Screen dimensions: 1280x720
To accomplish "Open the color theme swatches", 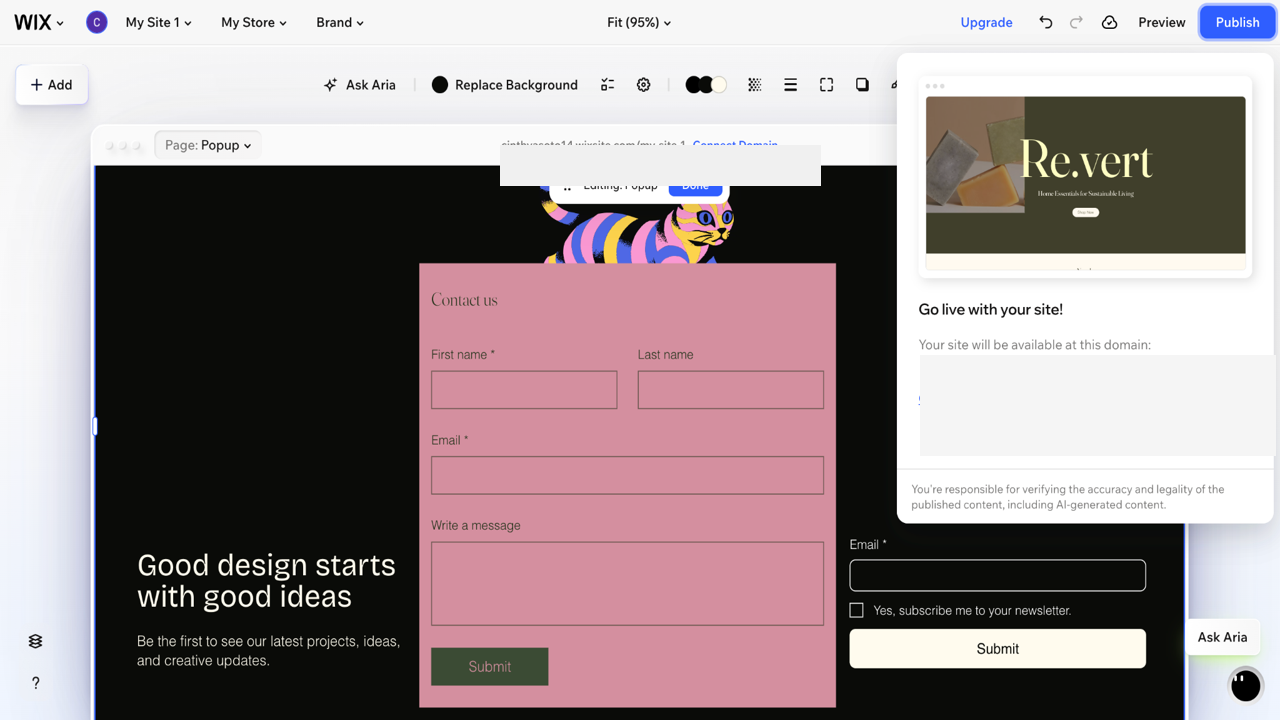I will pos(706,85).
